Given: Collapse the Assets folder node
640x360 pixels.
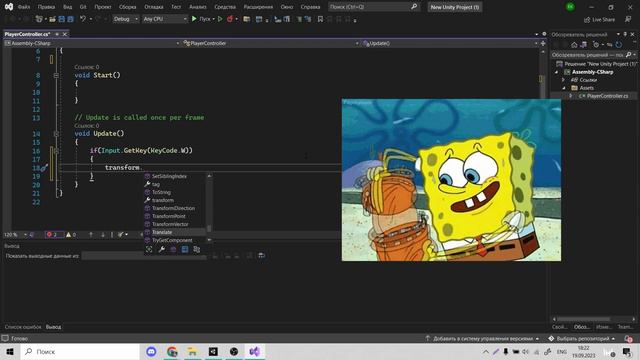Looking at the screenshot, I should pyautogui.click(x=564, y=88).
